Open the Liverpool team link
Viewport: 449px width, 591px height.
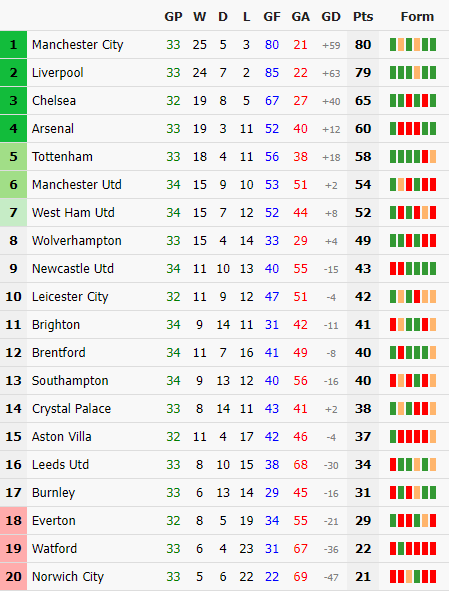57,72
